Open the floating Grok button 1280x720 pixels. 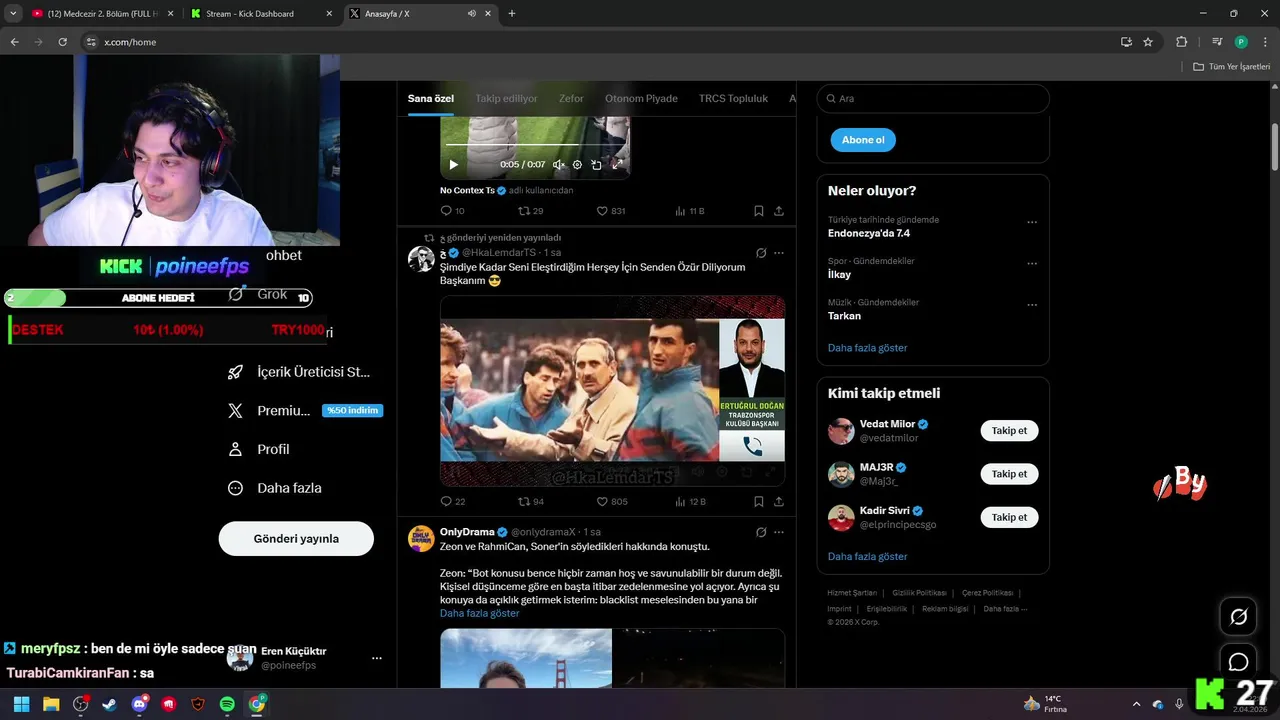pos(1238,617)
